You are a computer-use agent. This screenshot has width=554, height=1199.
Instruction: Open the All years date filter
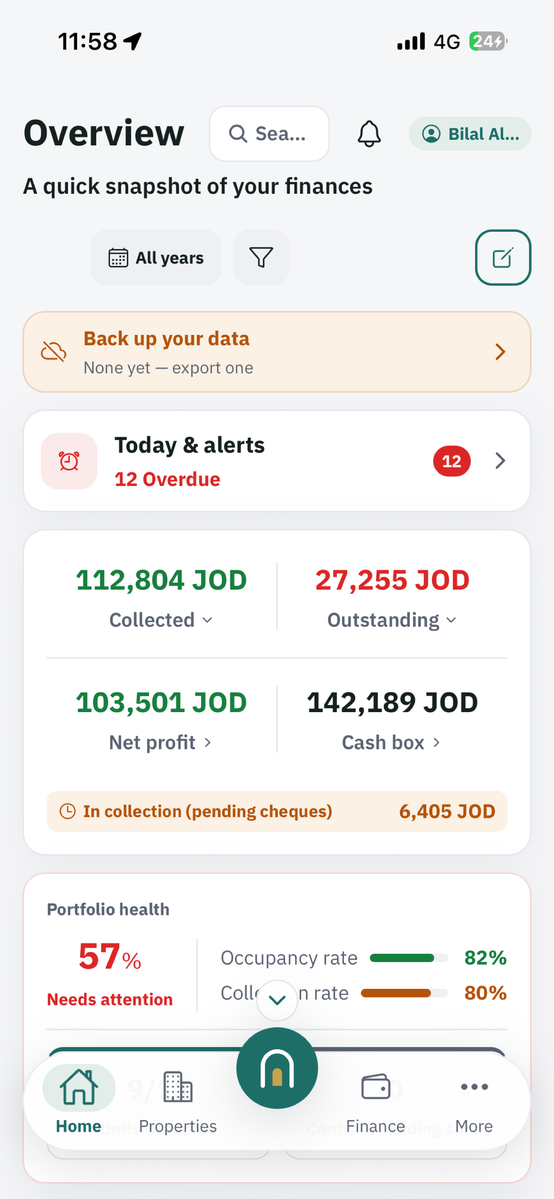pos(156,258)
